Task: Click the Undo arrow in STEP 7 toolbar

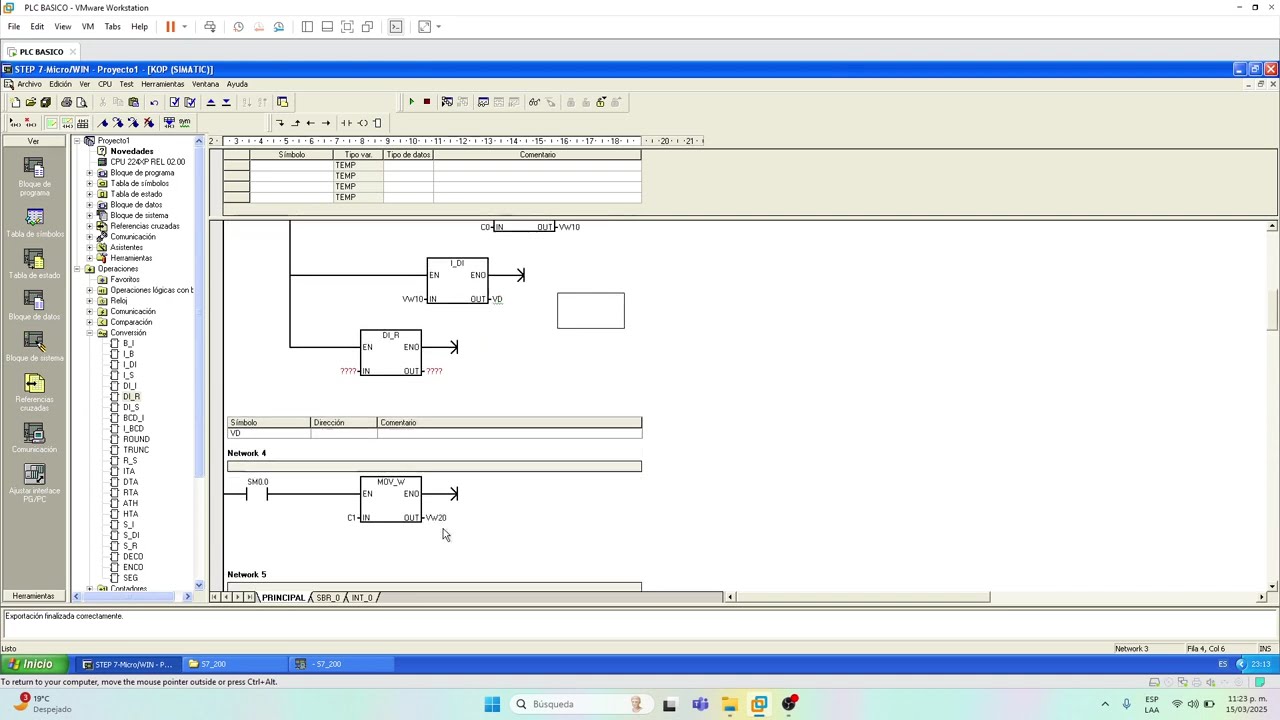Action: coord(154,102)
